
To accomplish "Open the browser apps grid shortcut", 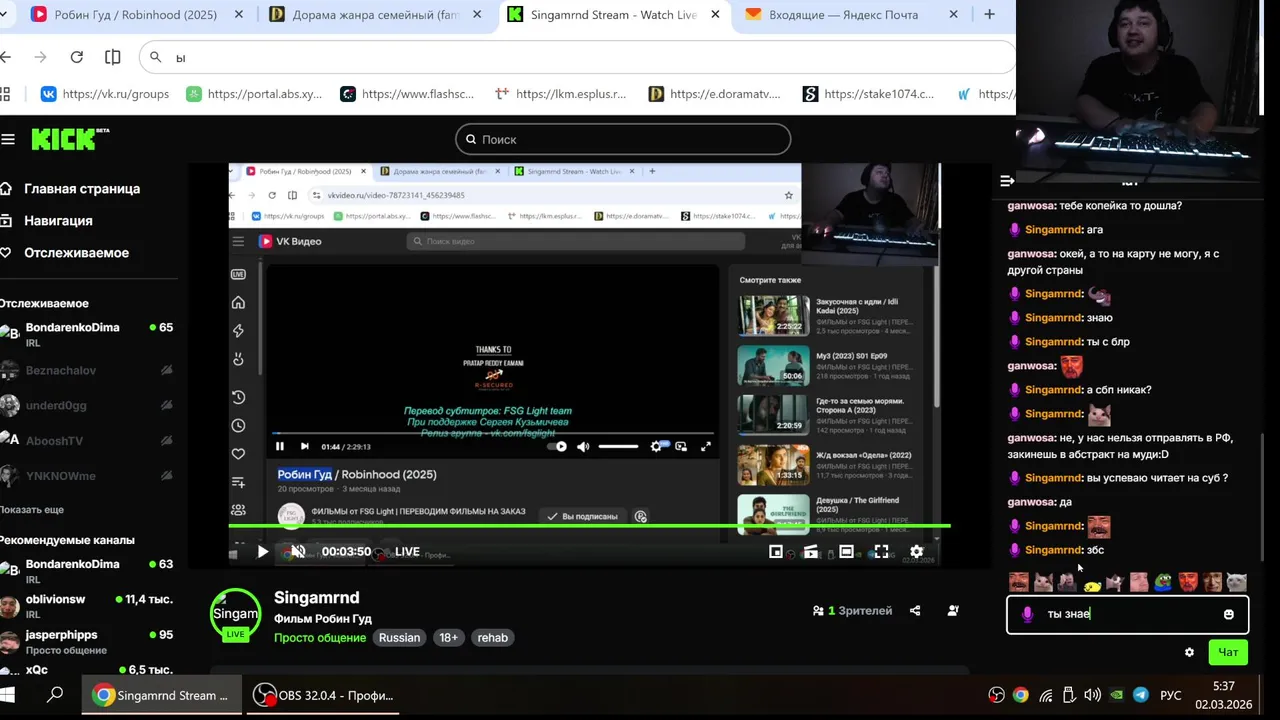I will 5,94.
